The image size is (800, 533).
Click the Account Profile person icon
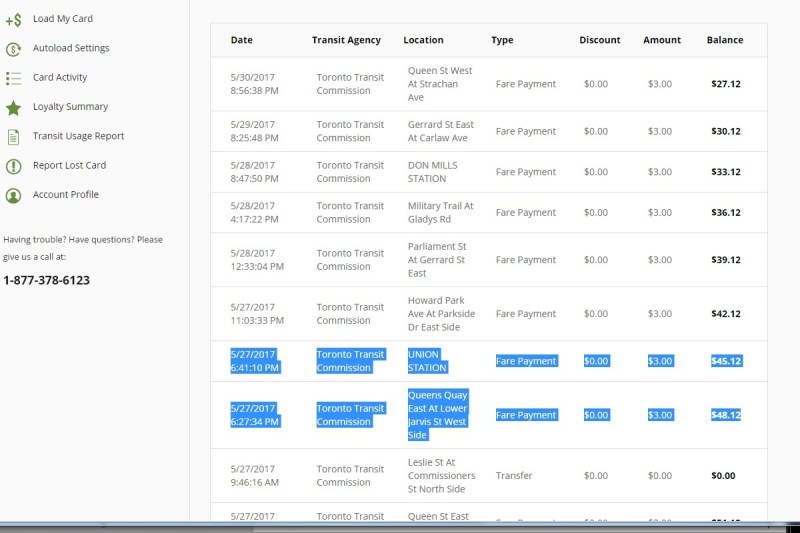[13, 195]
